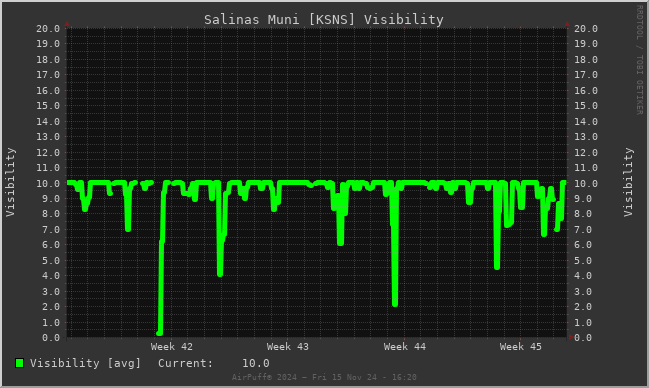Click the right vertical Visibility axis title
This screenshot has width=649, height=388.
click(x=628, y=182)
